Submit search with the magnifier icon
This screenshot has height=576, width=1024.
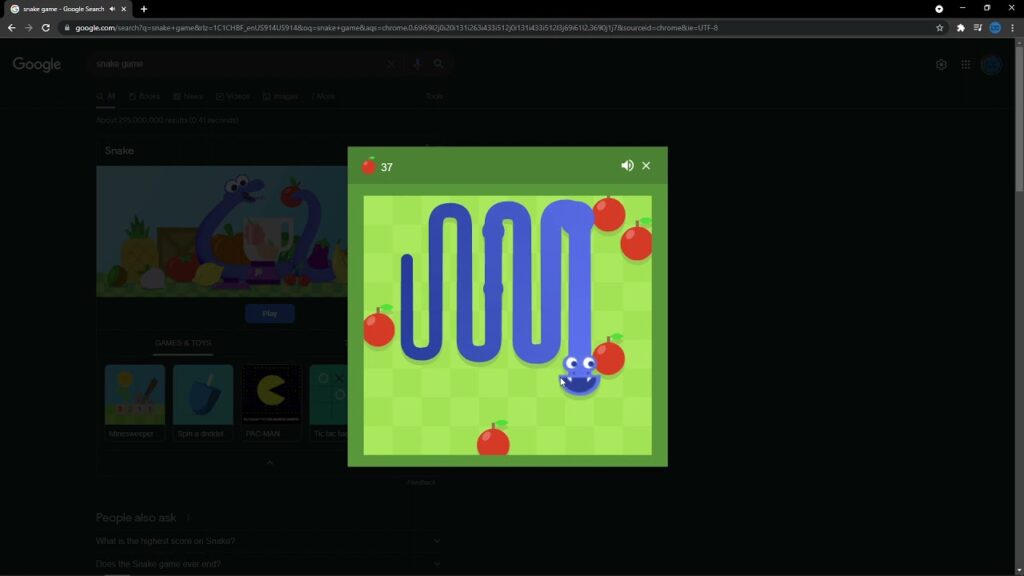click(x=438, y=64)
